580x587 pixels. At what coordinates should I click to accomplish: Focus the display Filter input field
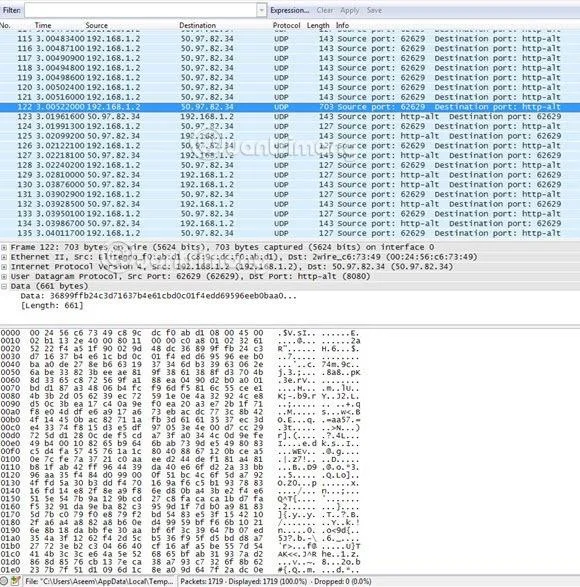point(141,10)
